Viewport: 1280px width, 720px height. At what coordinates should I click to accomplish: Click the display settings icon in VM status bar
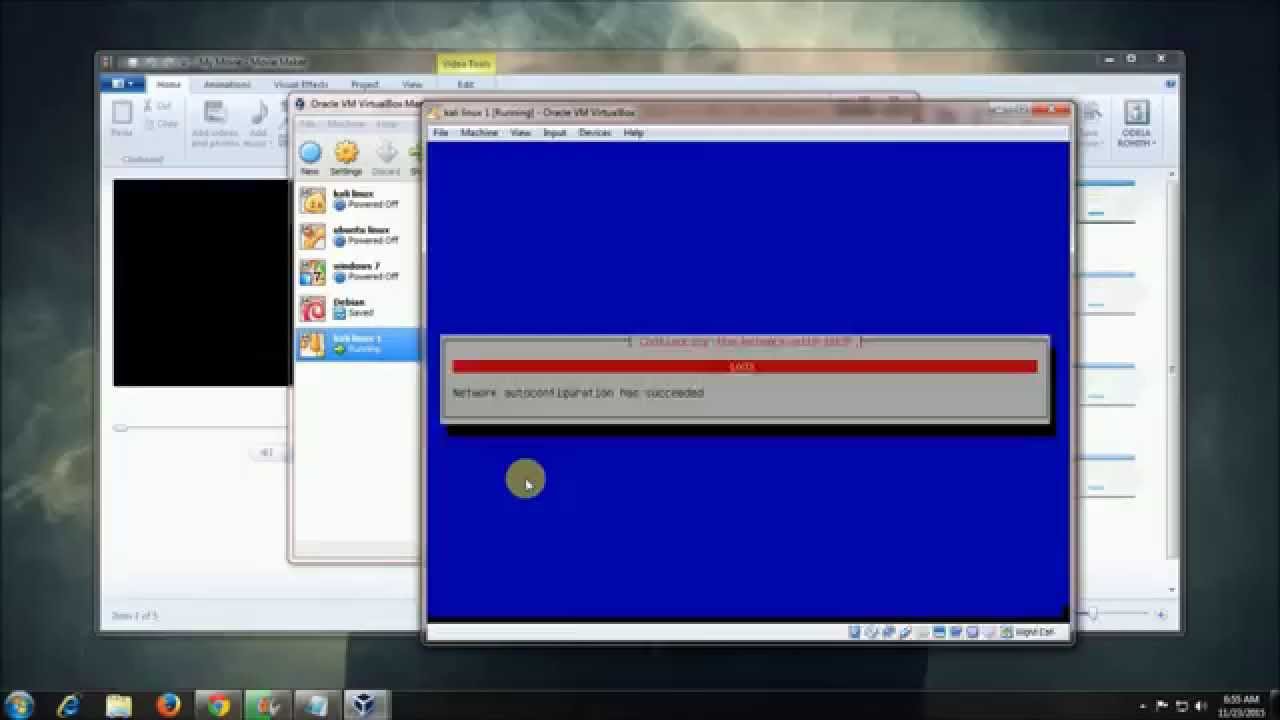pyautogui.click(x=939, y=632)
